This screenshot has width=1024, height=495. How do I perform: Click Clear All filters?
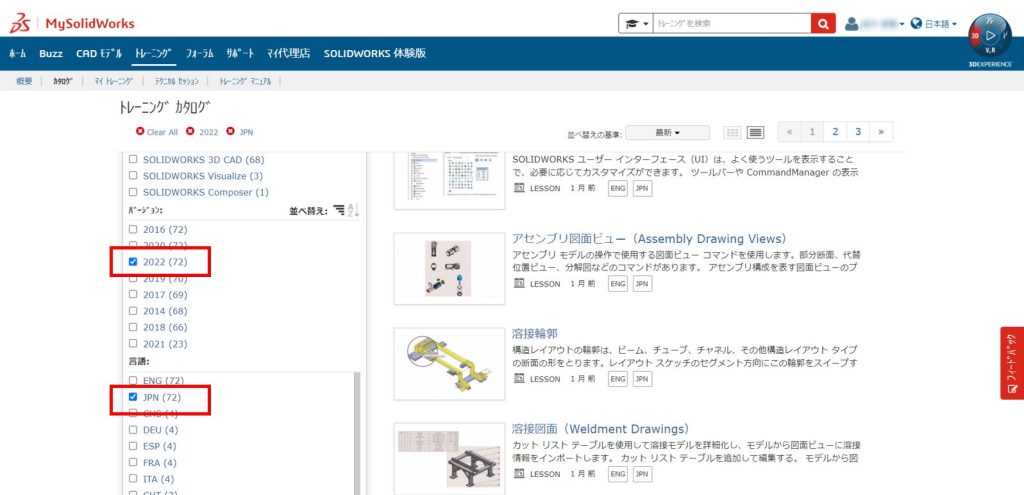click(x=157, y=132)
